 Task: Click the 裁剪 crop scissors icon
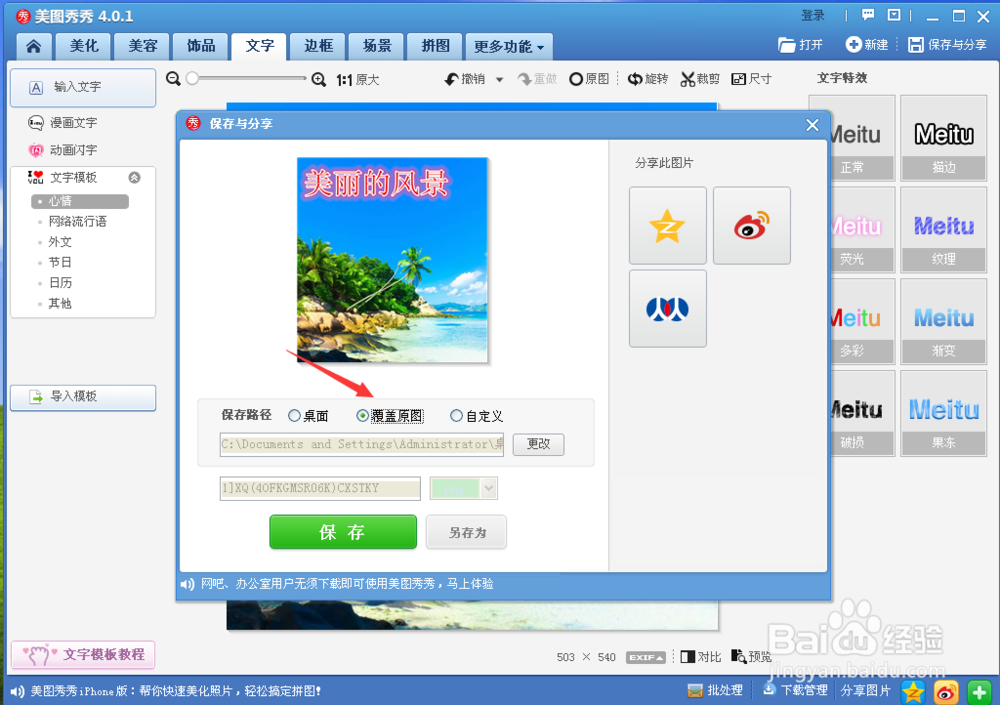click(688, 79)
